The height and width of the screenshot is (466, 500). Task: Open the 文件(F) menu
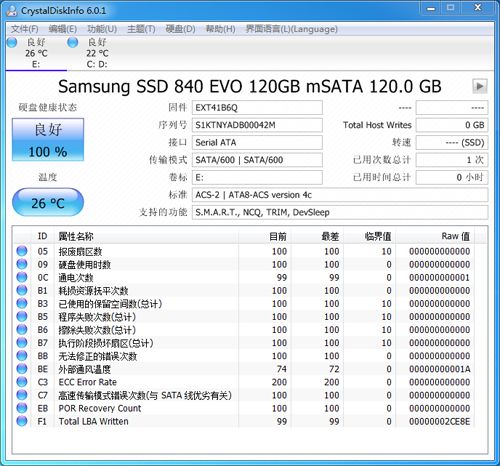click(x=24, y=29)
